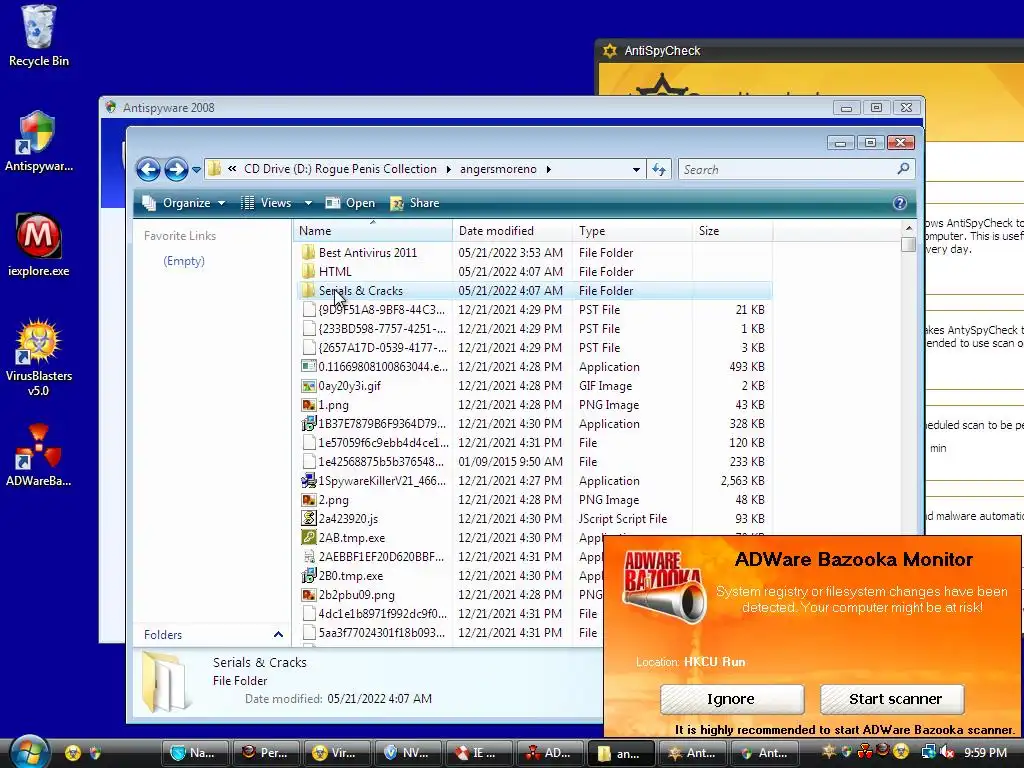This screenshot has height=768, width=1024.
Task: Click the refresh button beside address bar
Action: click(x=659, y=170)
